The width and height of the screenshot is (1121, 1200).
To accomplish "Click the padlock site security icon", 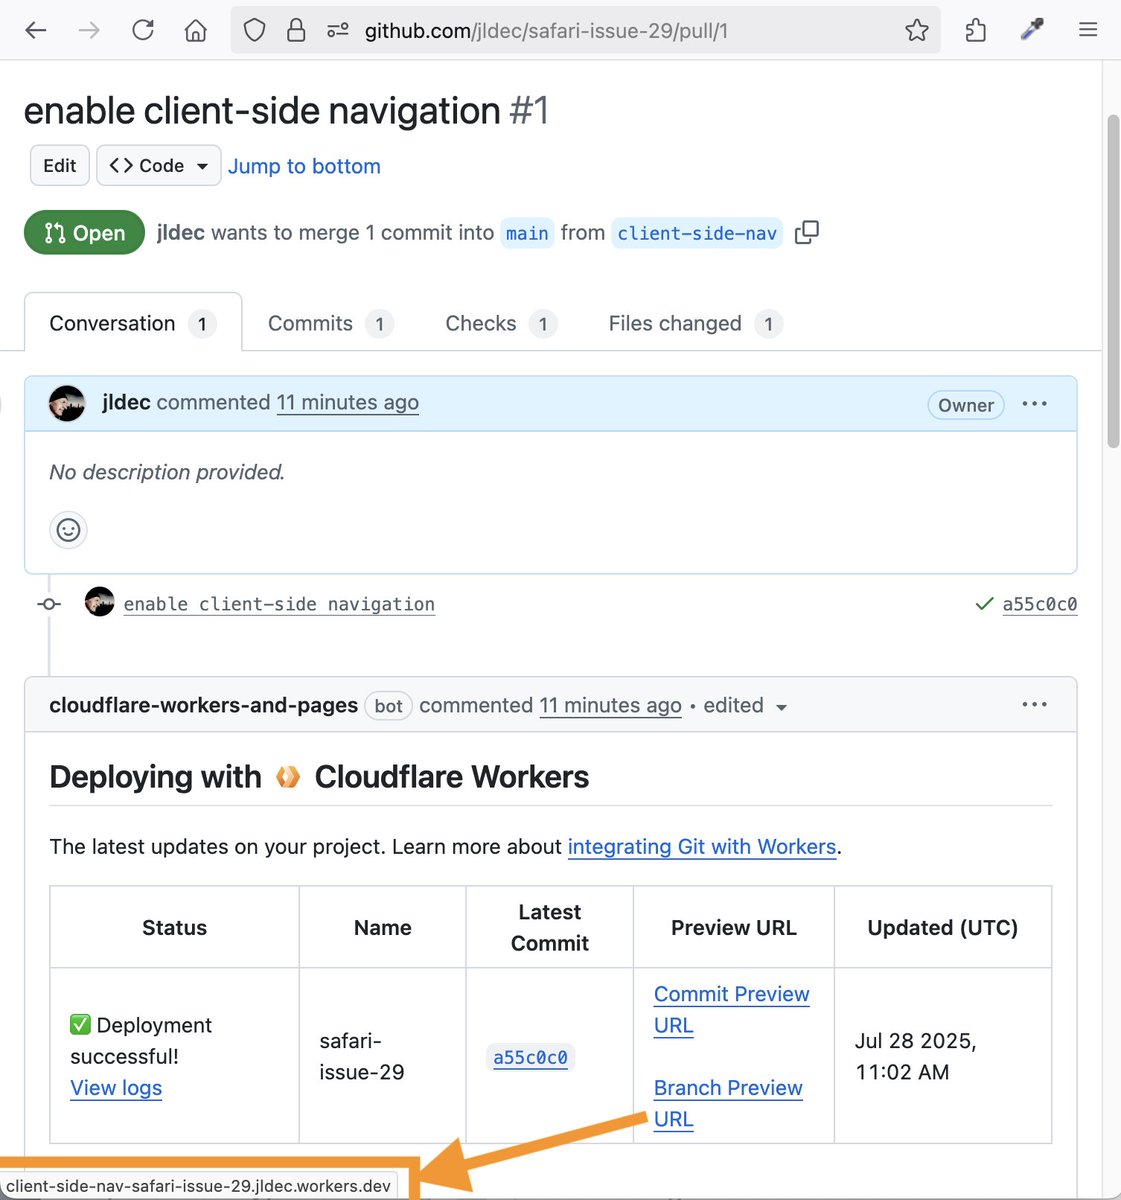I will point(296,30).
